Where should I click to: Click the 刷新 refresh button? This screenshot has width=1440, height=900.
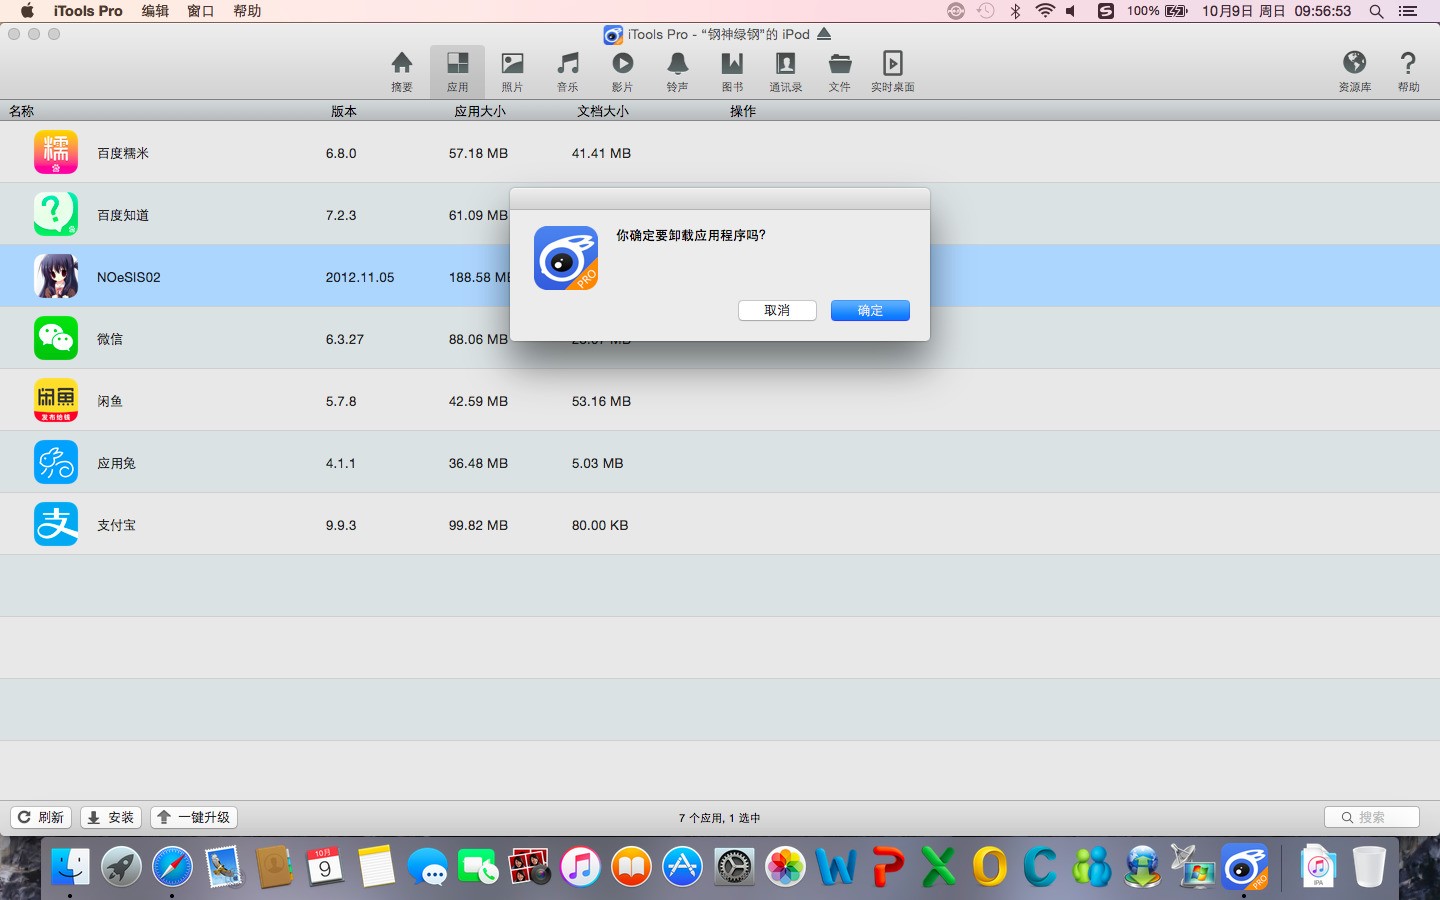[41, 817]
